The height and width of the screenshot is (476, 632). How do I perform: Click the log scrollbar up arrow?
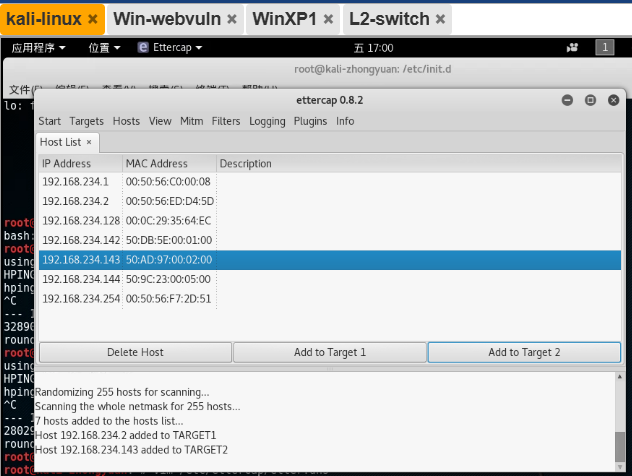click(620, 377)
